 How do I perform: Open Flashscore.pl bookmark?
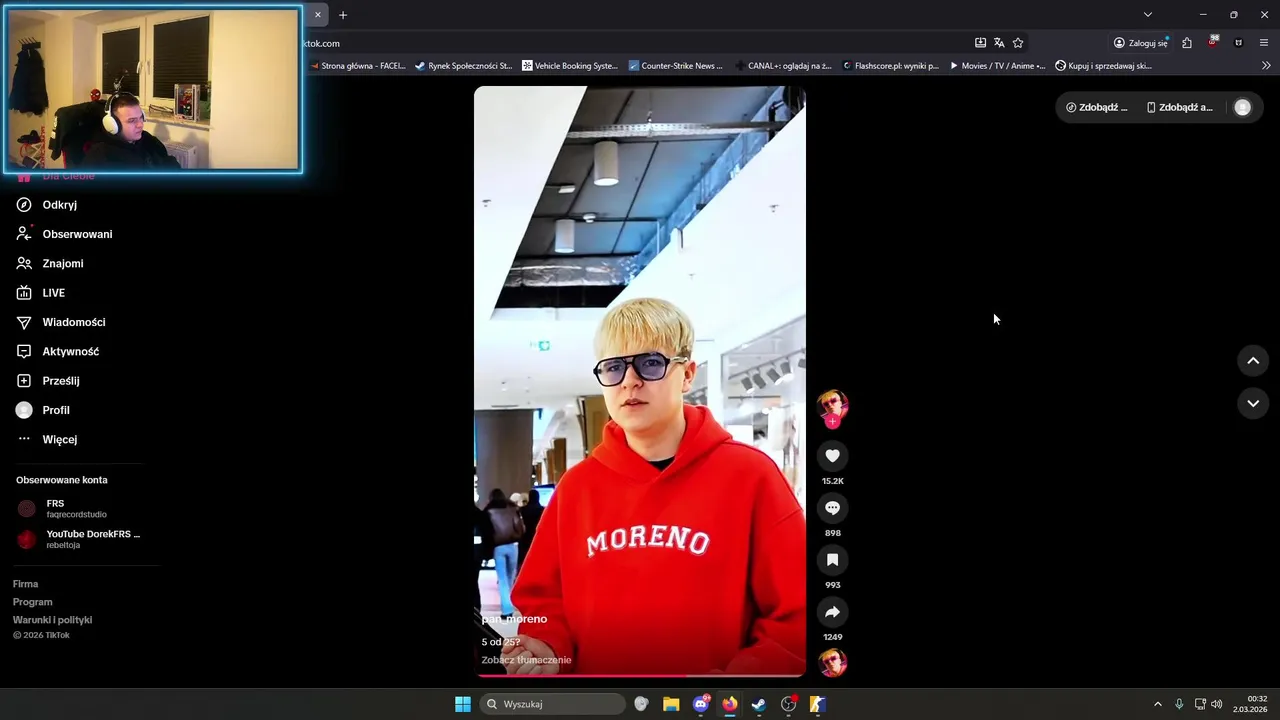click(890, 66)
